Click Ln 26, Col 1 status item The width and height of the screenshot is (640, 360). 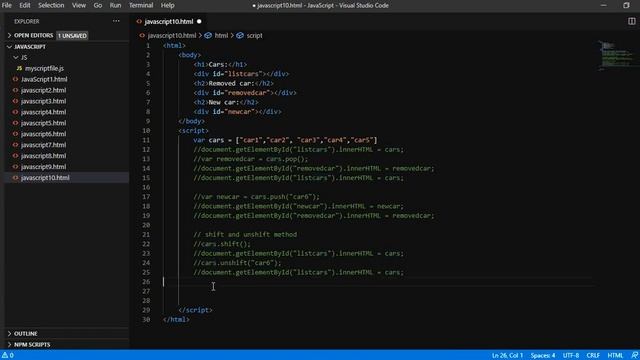click(x=507, y=355)
